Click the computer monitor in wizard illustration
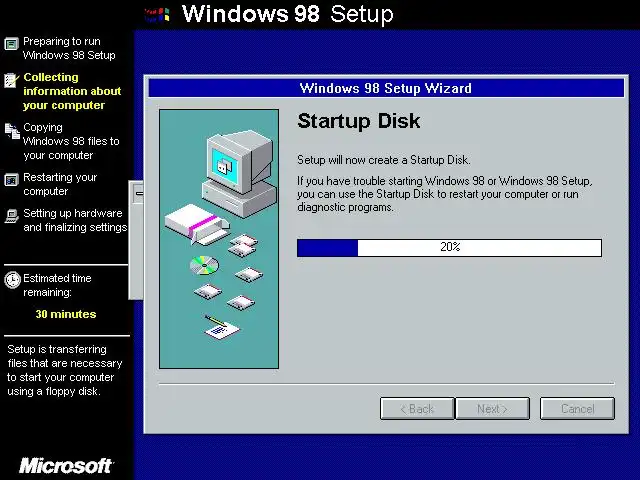The height and width of the screenshot is (480, 640). tap(239, 173)
